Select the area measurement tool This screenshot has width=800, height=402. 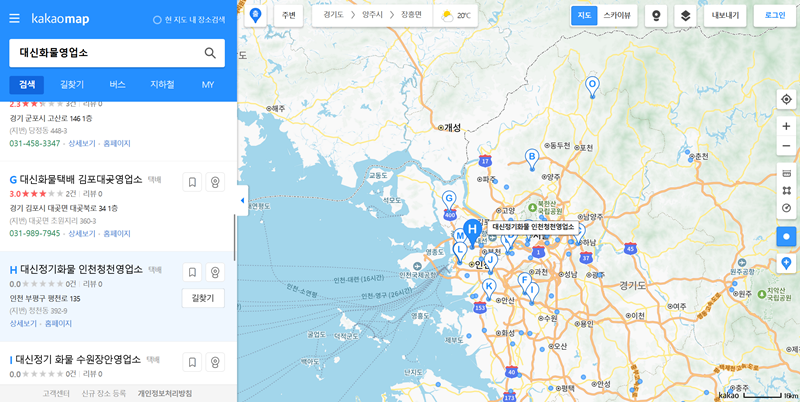[786, 190]
